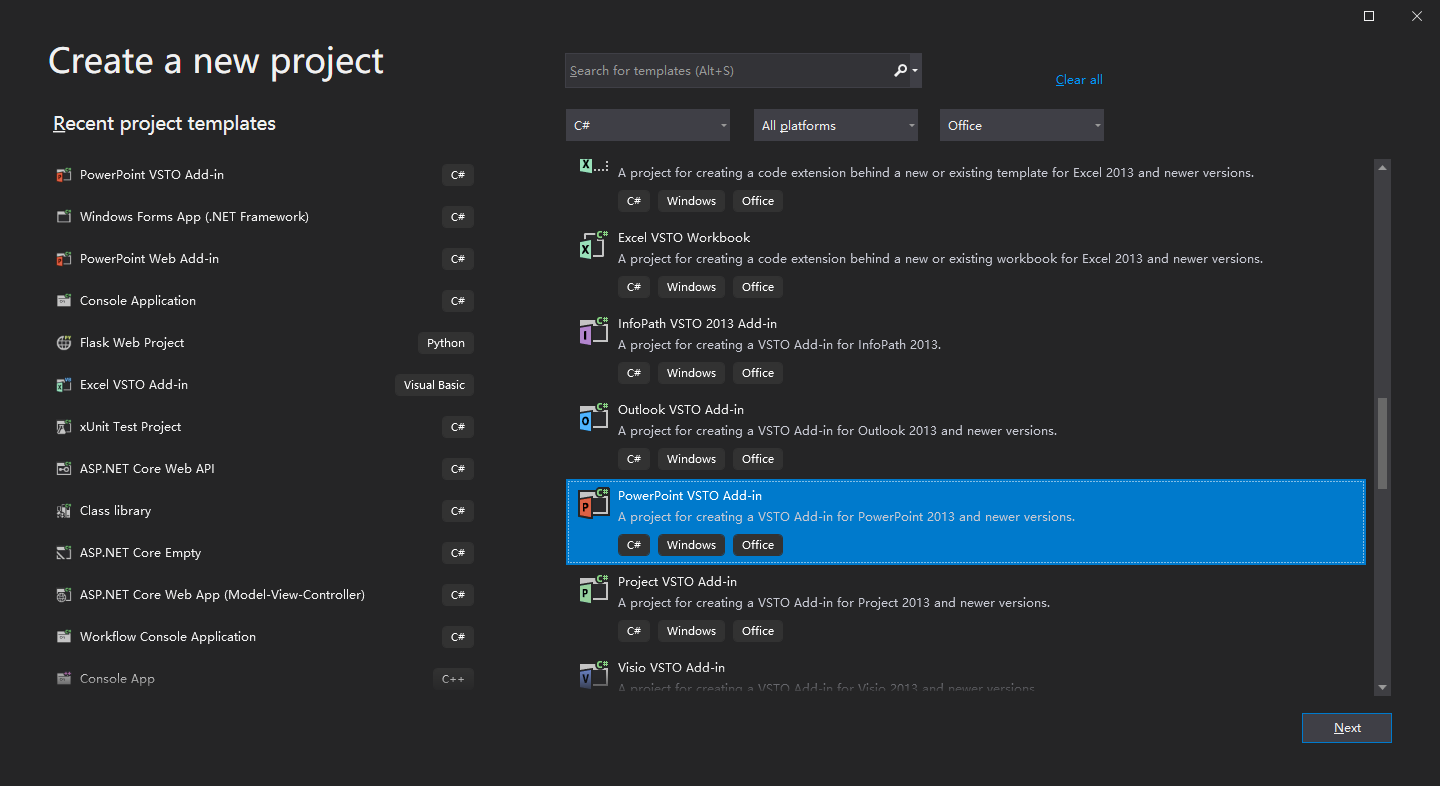
Task: Click Windows tag under Outlook VSTO Add-in
Action: click(x=691, y=459)
